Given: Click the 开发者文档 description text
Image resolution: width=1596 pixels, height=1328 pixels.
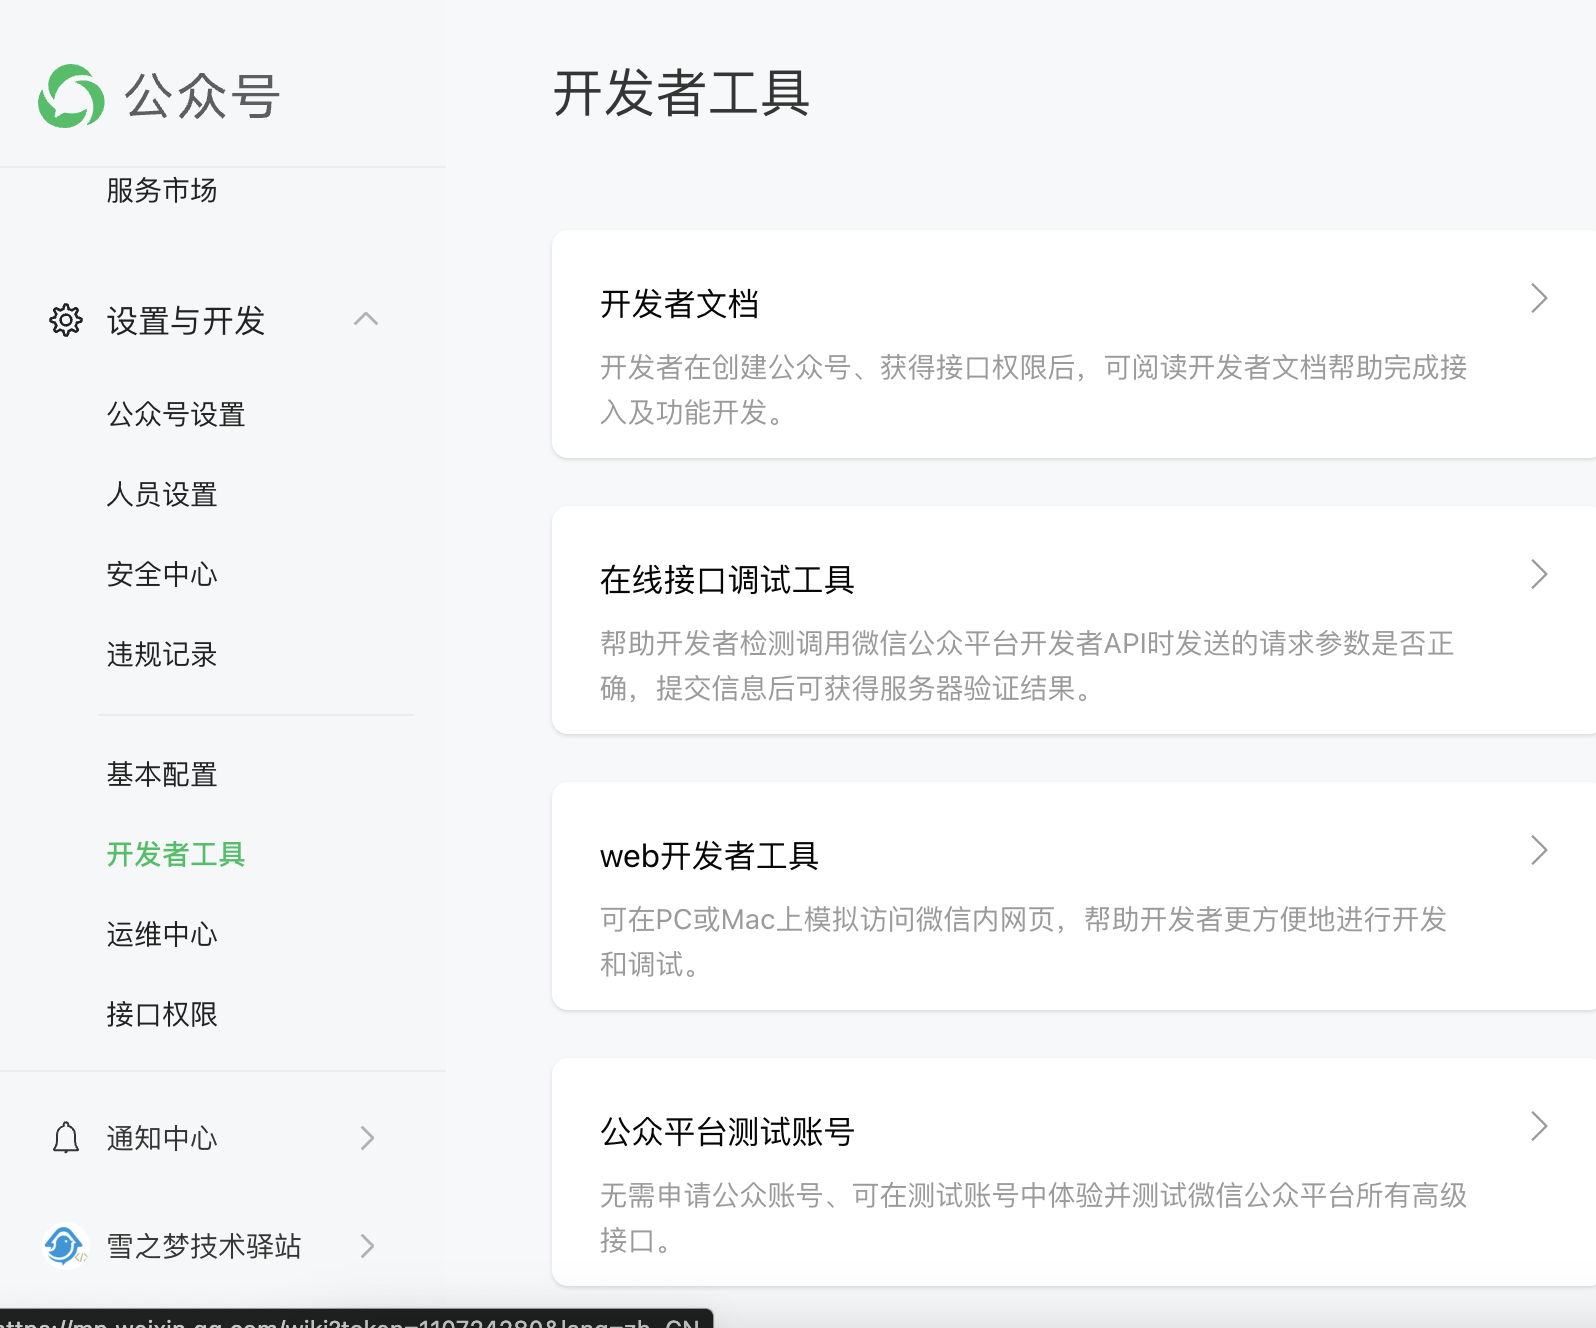Looking at the screenshot, I should [x=1034, y=389].
